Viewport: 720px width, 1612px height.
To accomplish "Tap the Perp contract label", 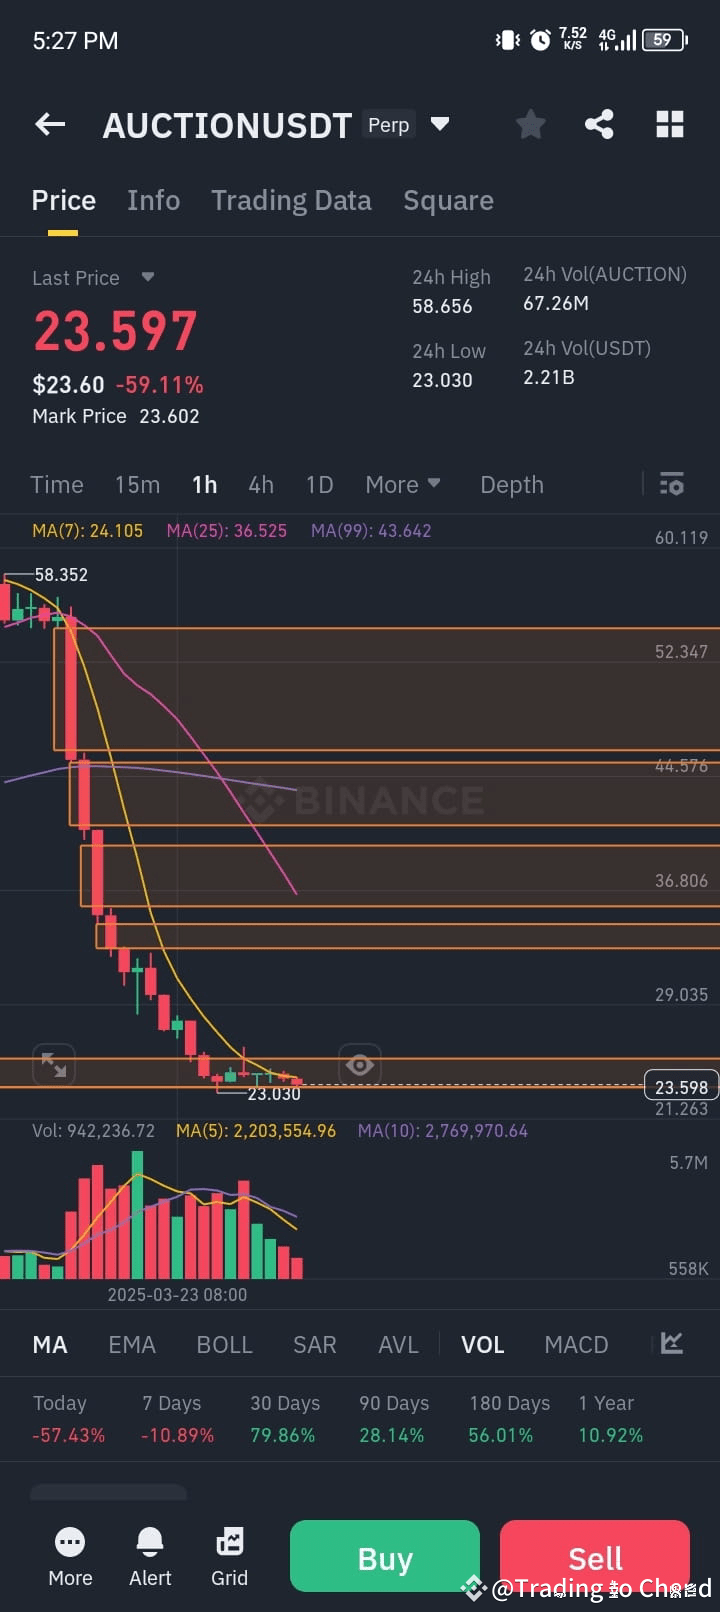I will (389, 124).
